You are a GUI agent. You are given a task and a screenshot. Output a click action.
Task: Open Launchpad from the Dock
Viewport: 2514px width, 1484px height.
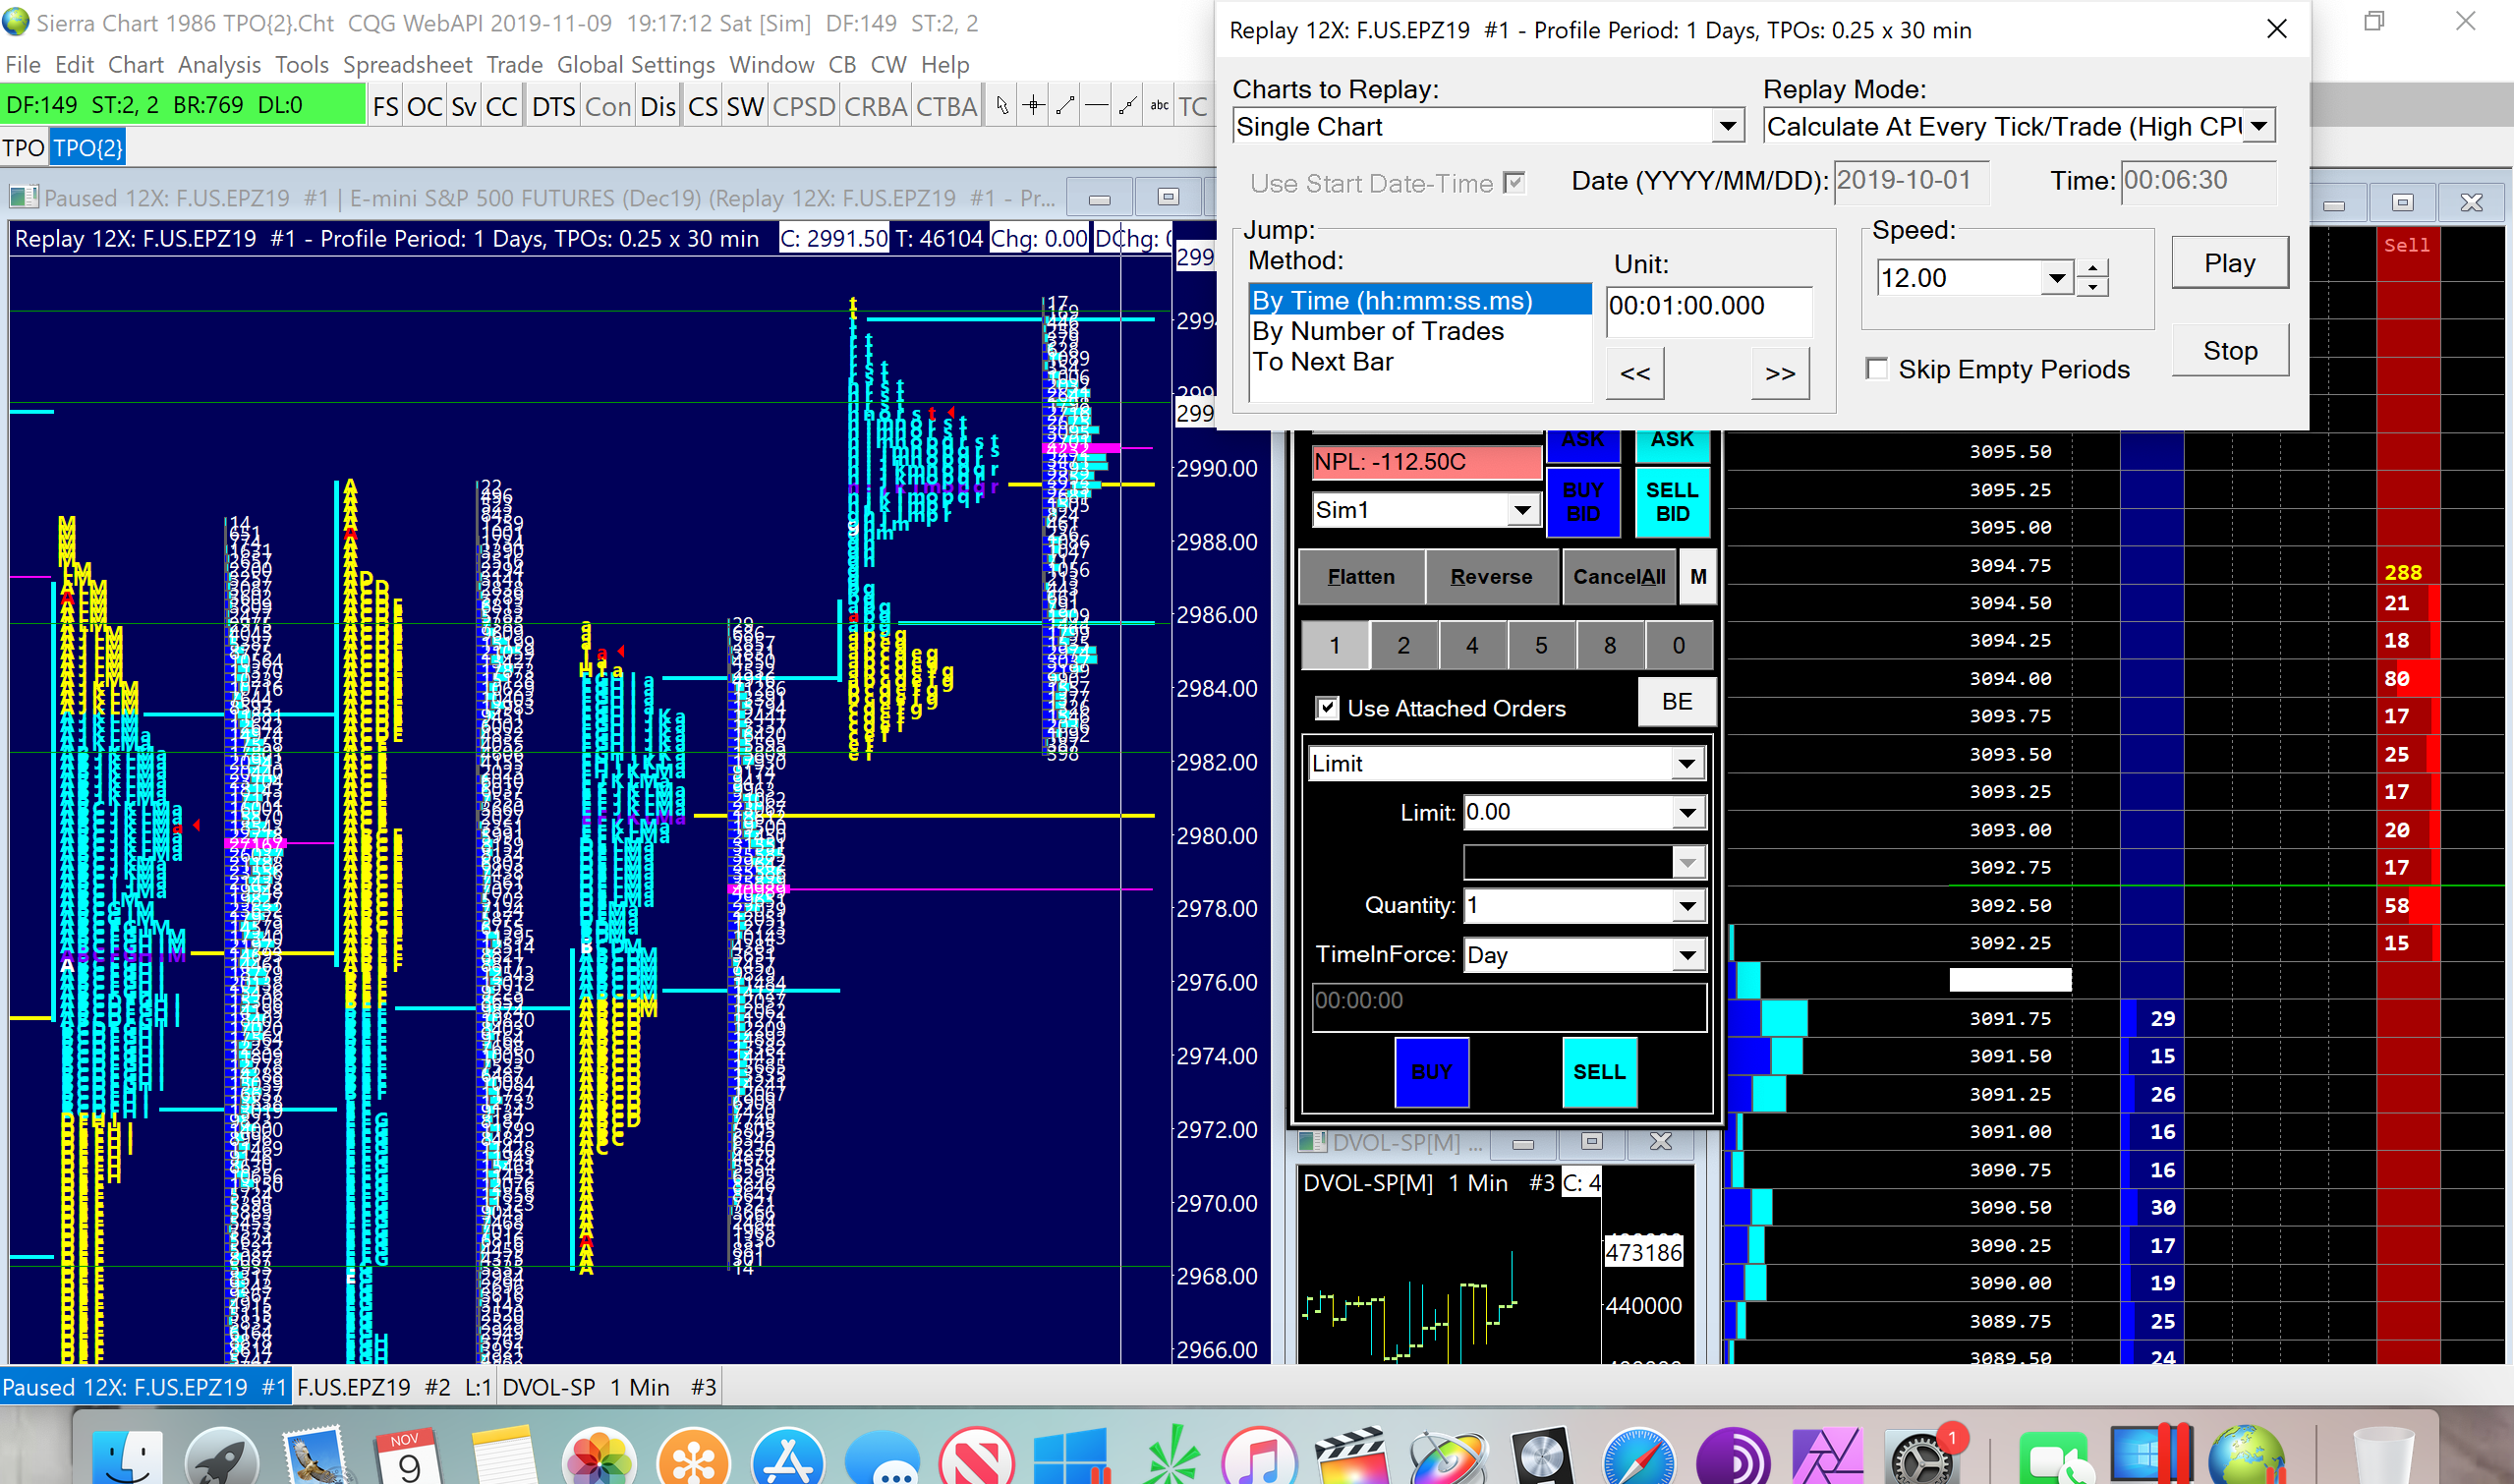coord(222,1458)
